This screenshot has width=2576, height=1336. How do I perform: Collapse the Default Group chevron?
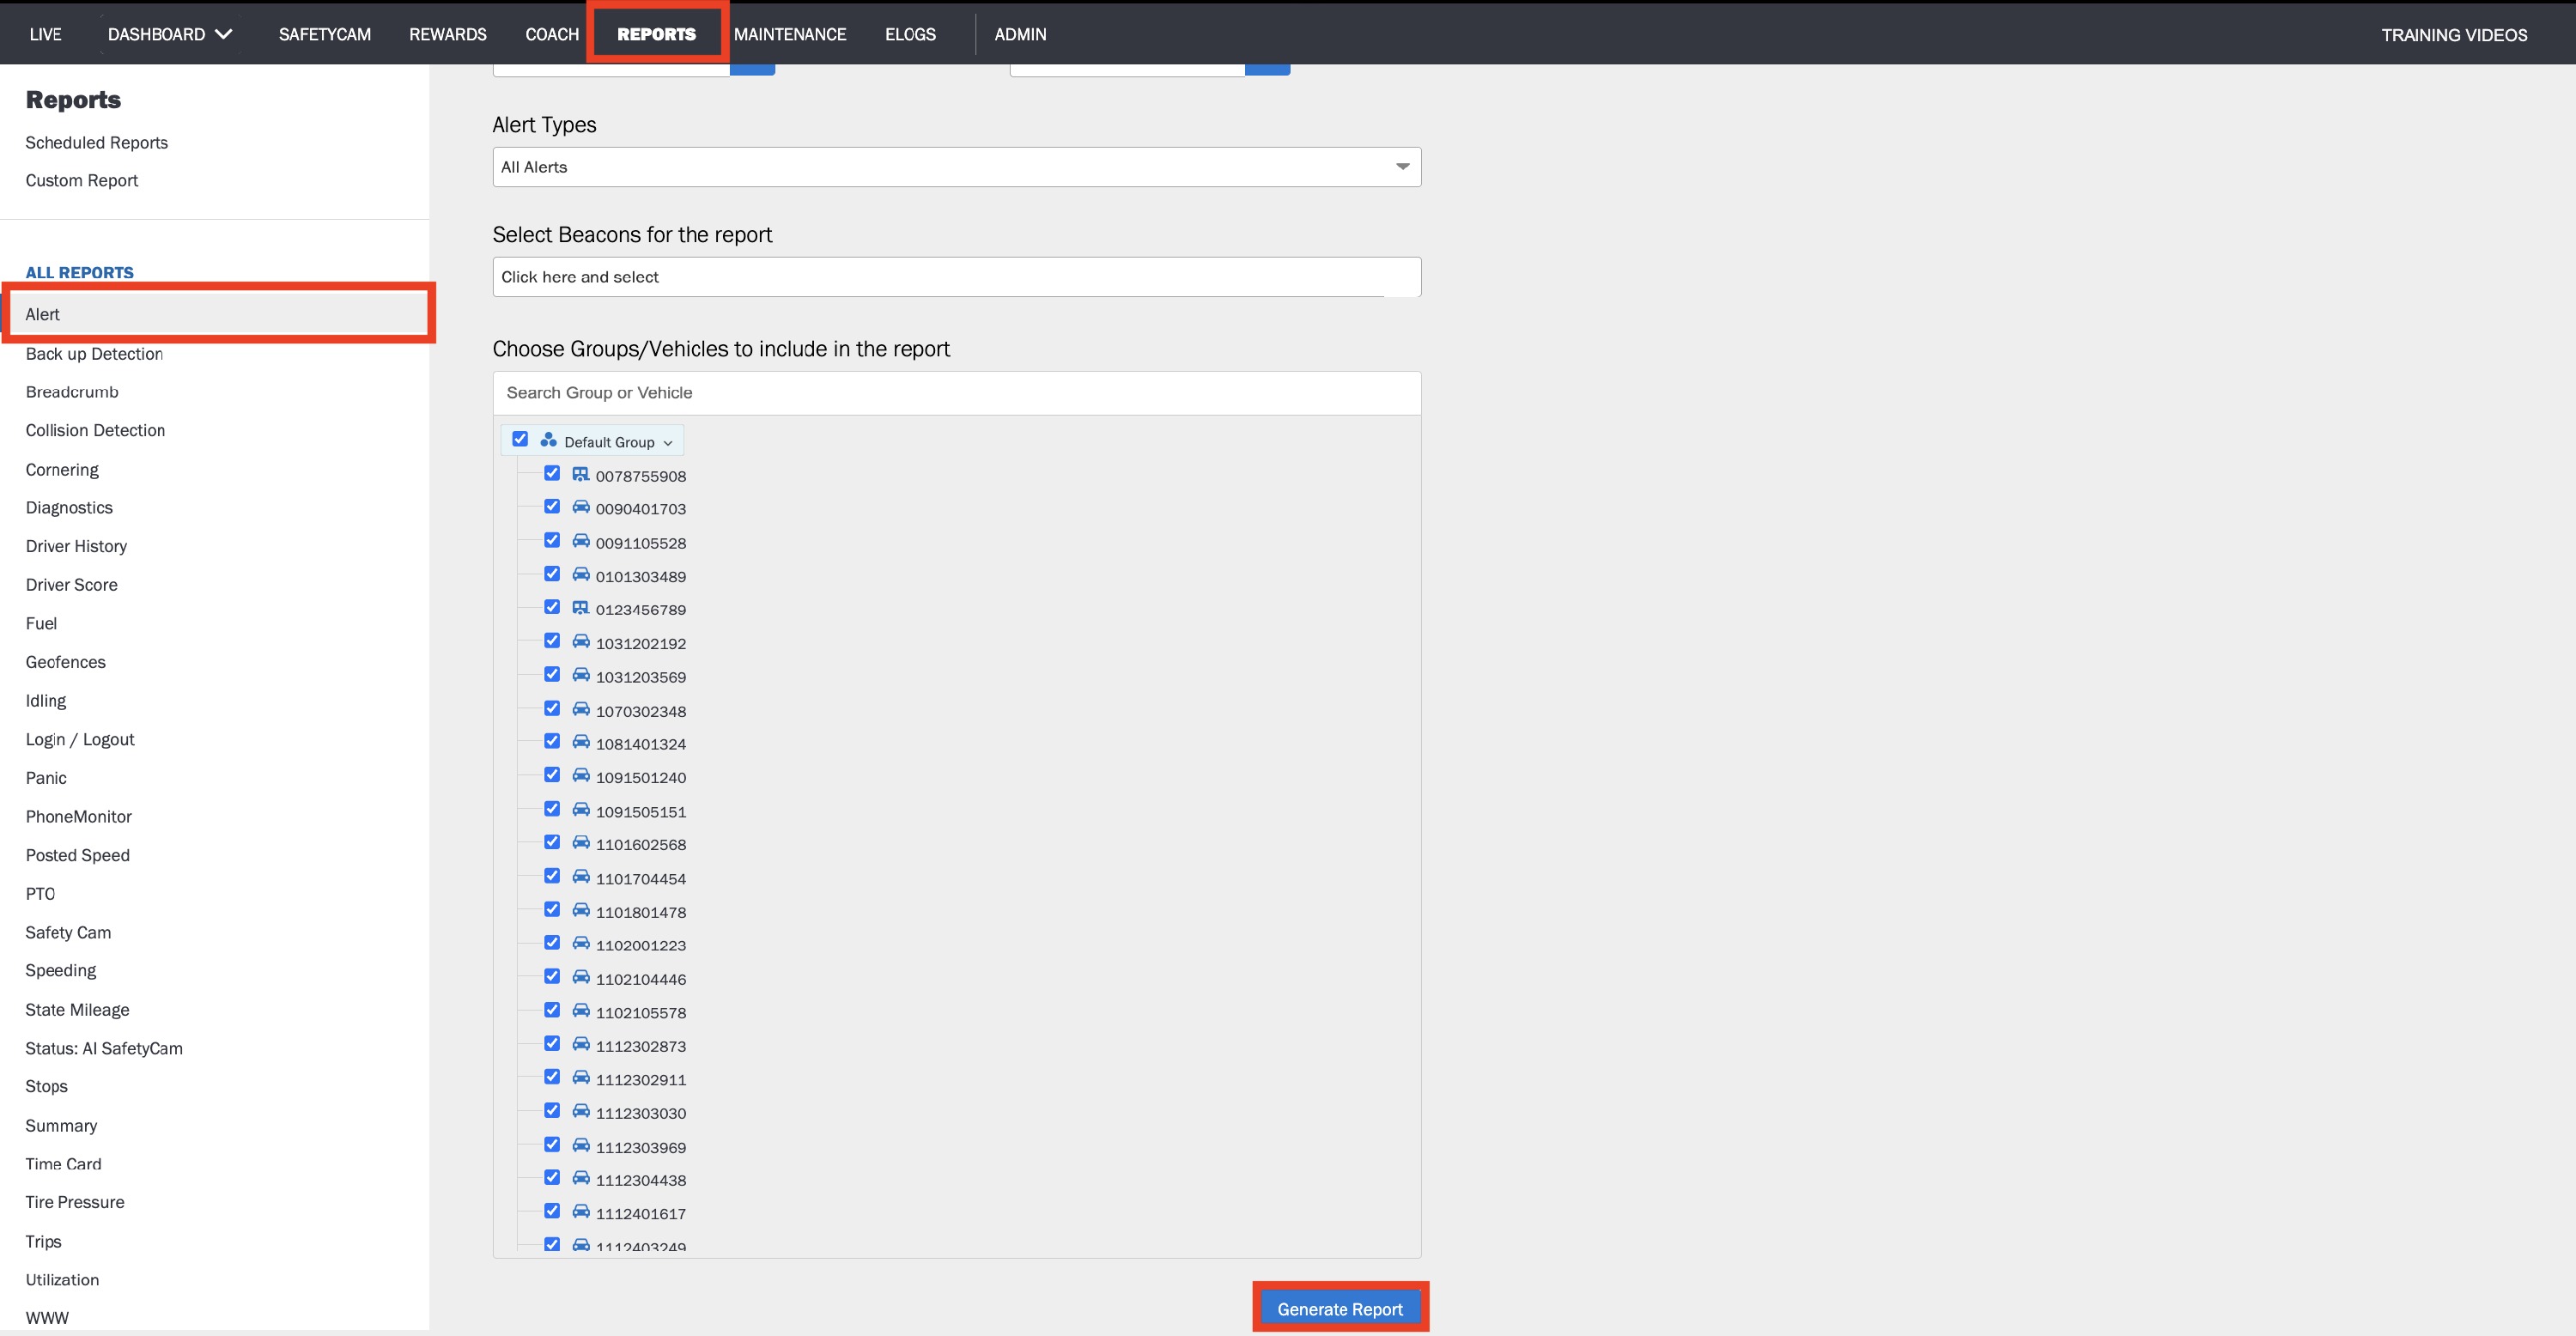668,443
